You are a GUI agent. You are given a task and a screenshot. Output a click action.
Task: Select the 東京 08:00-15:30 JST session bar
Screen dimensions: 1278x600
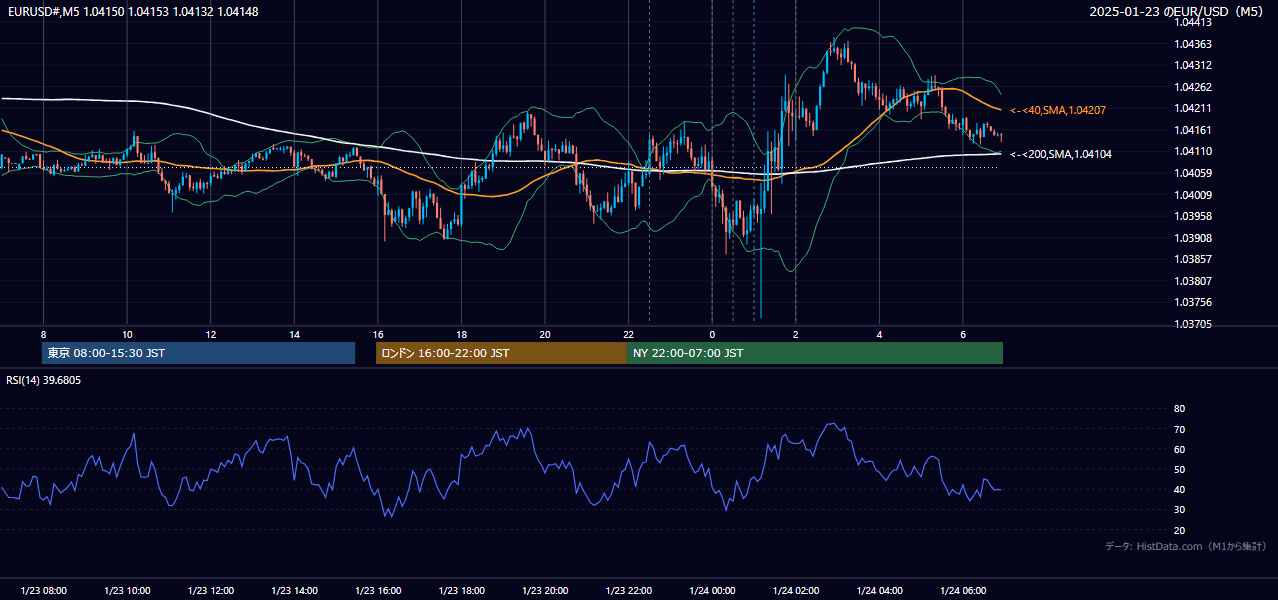[x=199, y=353]
